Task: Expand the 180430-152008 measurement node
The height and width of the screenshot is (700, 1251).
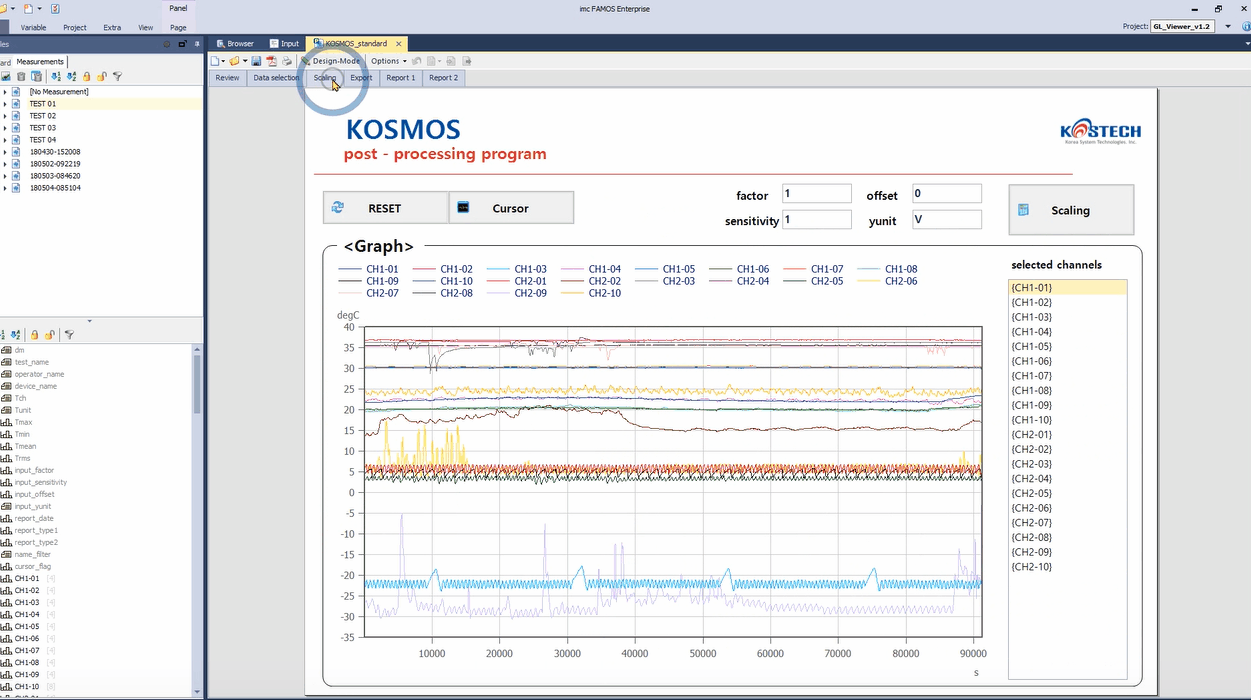Action: tap(5, 152)
